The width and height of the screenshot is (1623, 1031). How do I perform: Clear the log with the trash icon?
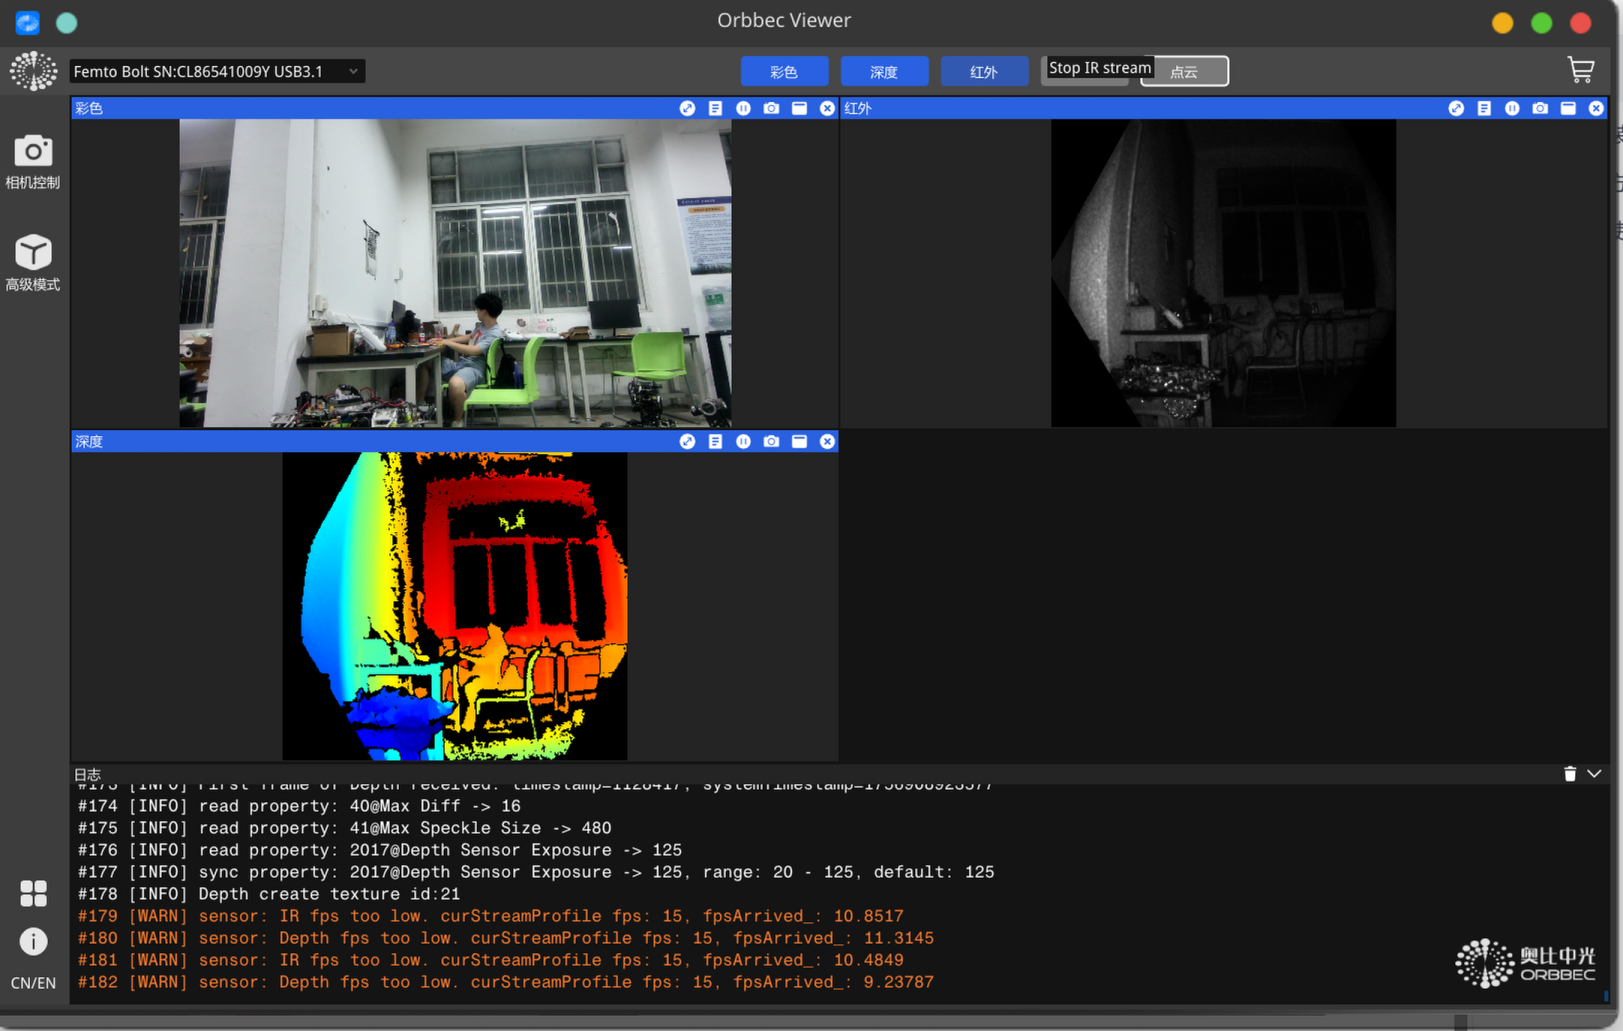coord(1570,774)
